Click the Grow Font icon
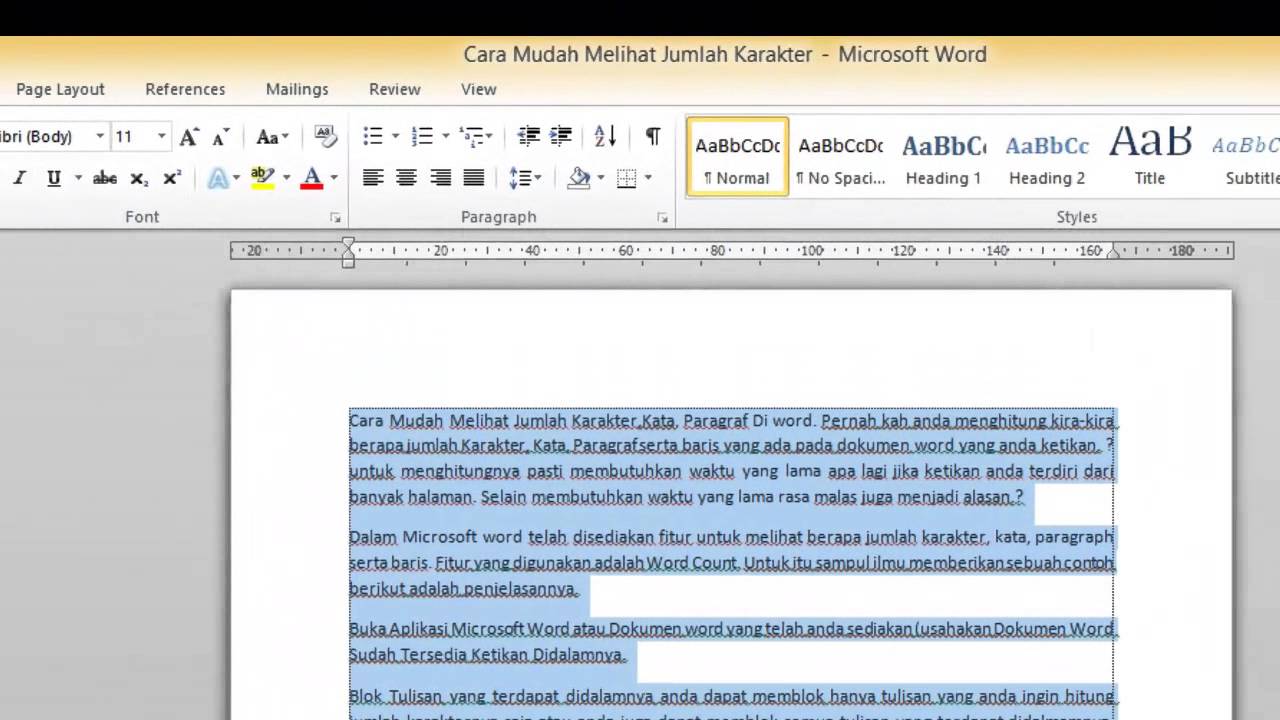The image size is (1280, 720). point(189,137)
